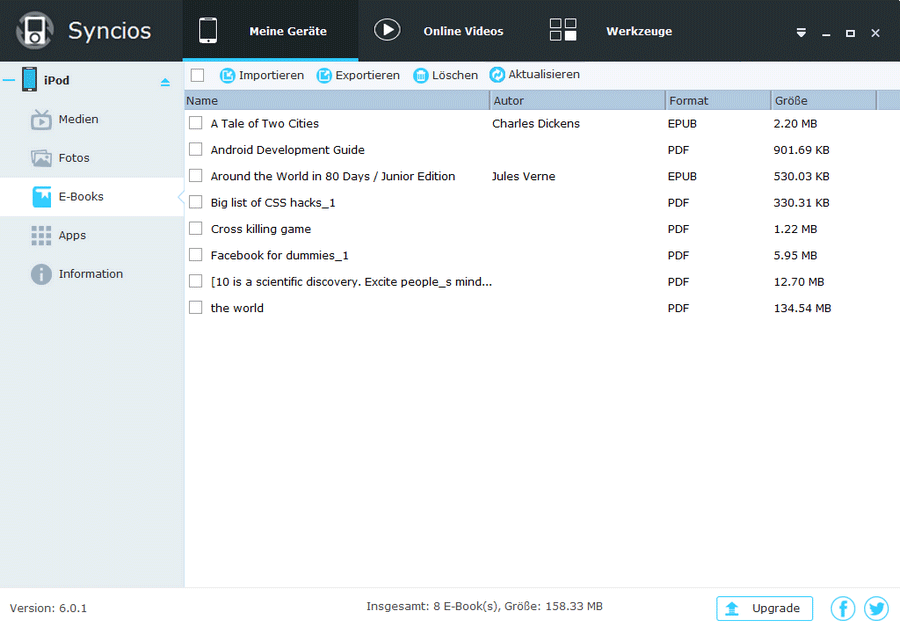Click the Version: 6.0.1 status text
The width and height of the screenshot is (900, 626).
[48, 608]
